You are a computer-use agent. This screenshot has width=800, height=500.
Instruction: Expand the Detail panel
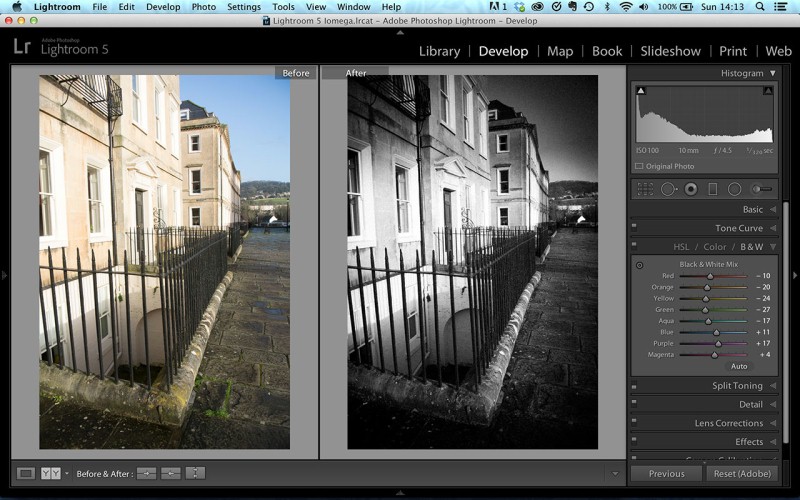773,405
